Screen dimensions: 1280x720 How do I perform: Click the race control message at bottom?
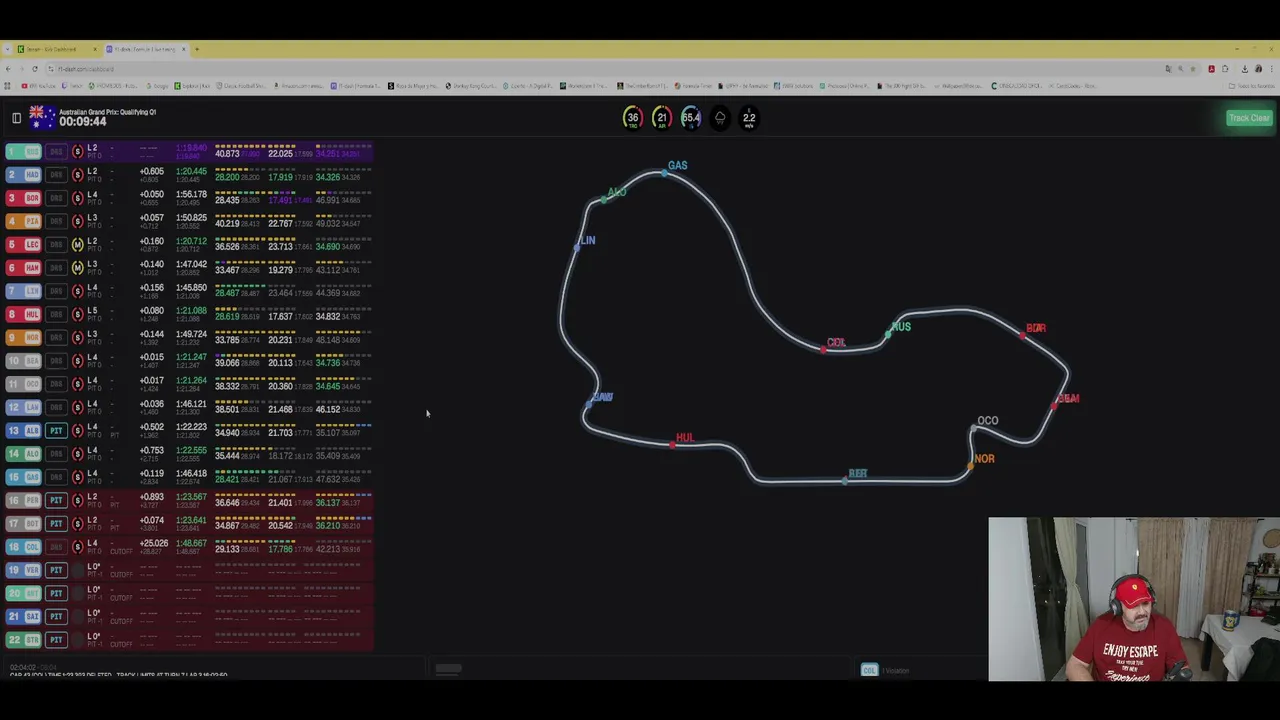(119, 675)
